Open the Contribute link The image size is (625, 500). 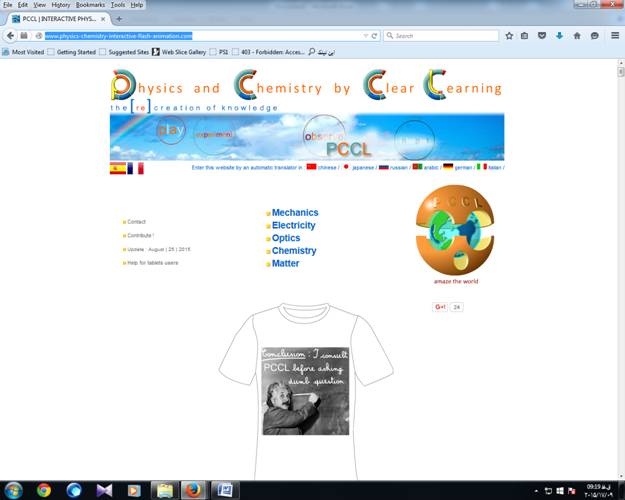[140, 235]
